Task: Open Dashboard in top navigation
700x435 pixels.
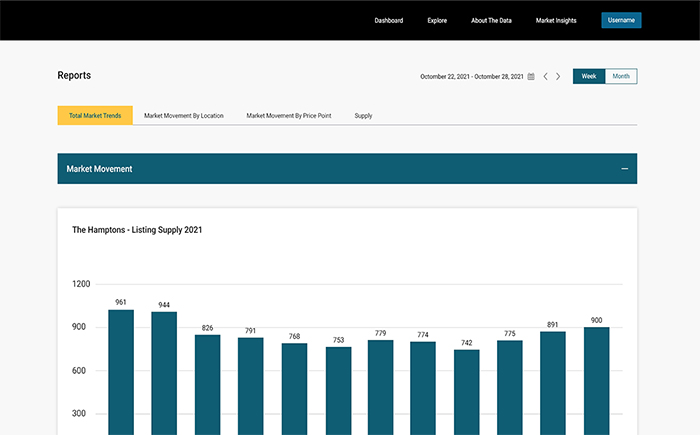Action: [389, 21]
